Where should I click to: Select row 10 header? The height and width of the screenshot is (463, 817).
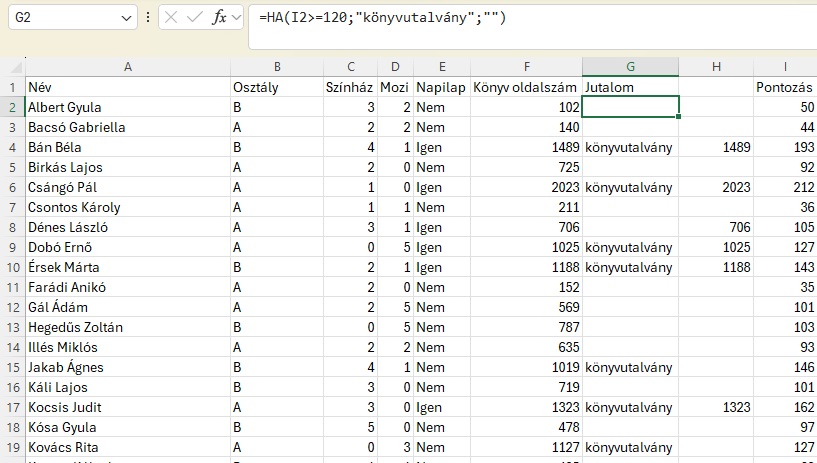13,267
